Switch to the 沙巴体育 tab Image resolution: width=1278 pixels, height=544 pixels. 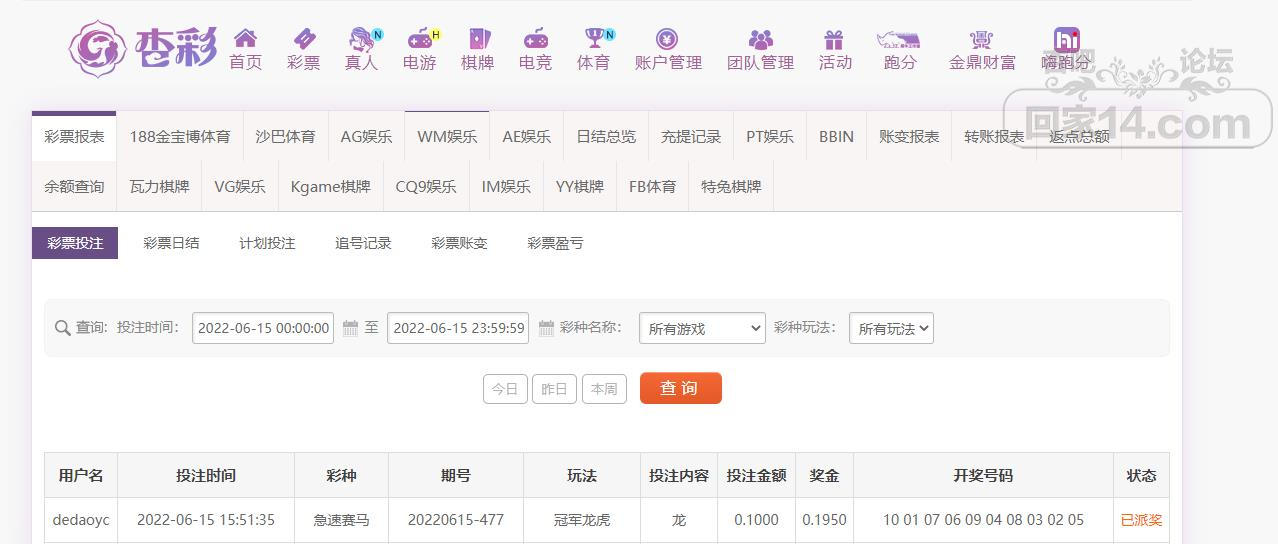pyautogui.click(x=285, y=136)
